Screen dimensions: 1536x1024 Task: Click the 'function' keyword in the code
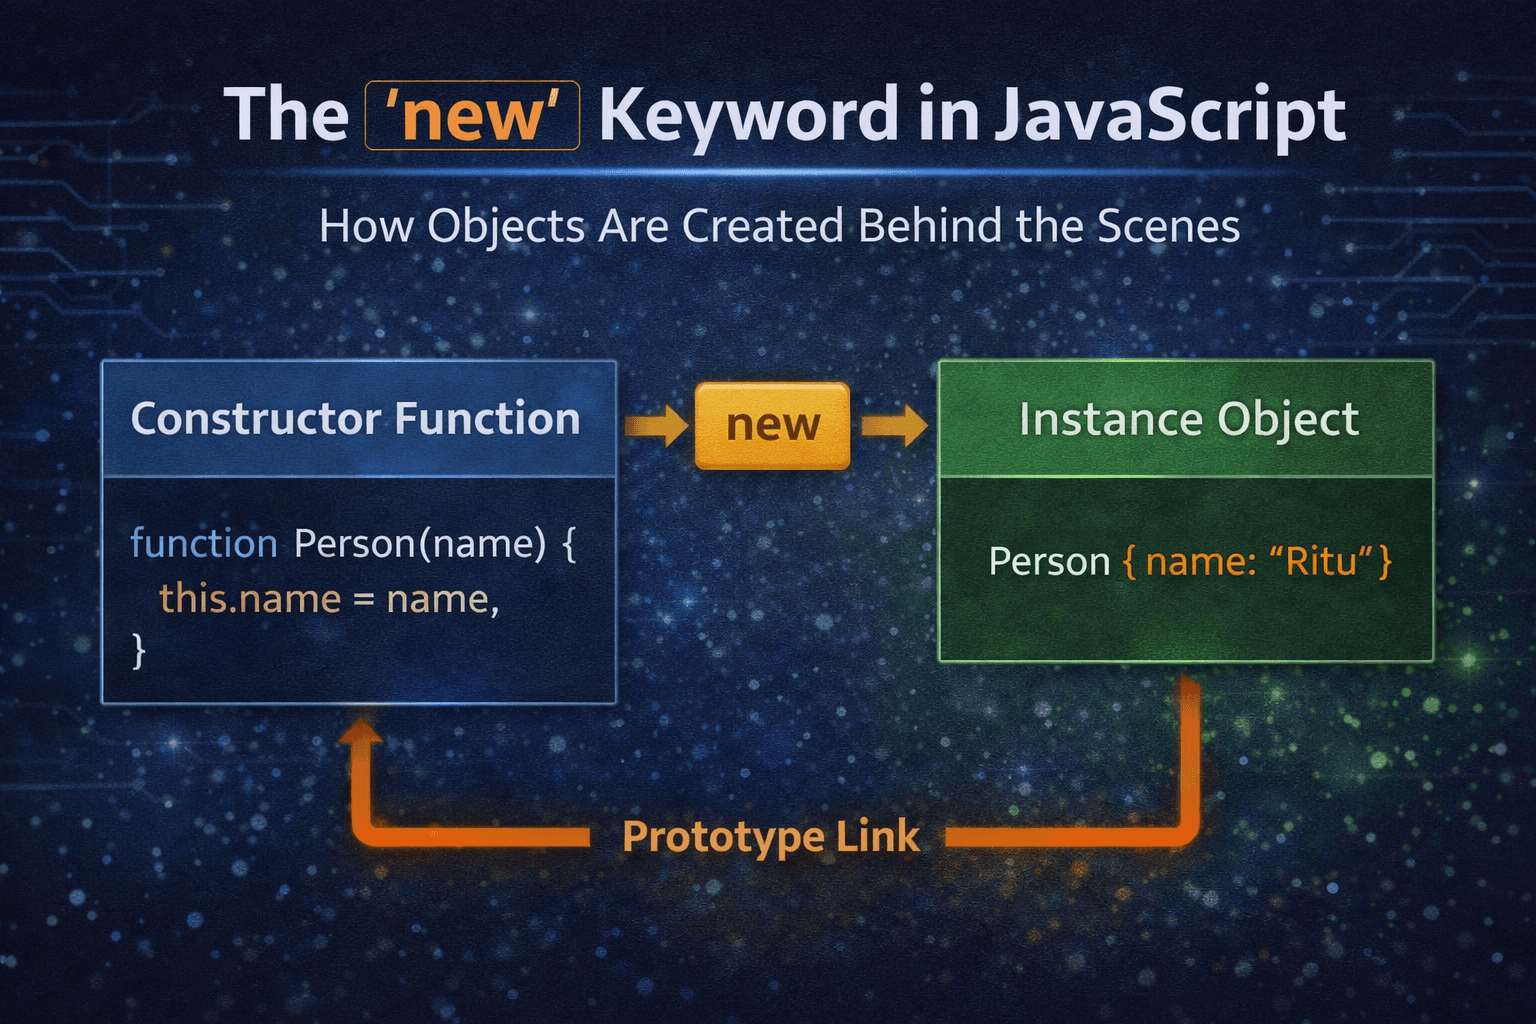(x=204, y=544)
